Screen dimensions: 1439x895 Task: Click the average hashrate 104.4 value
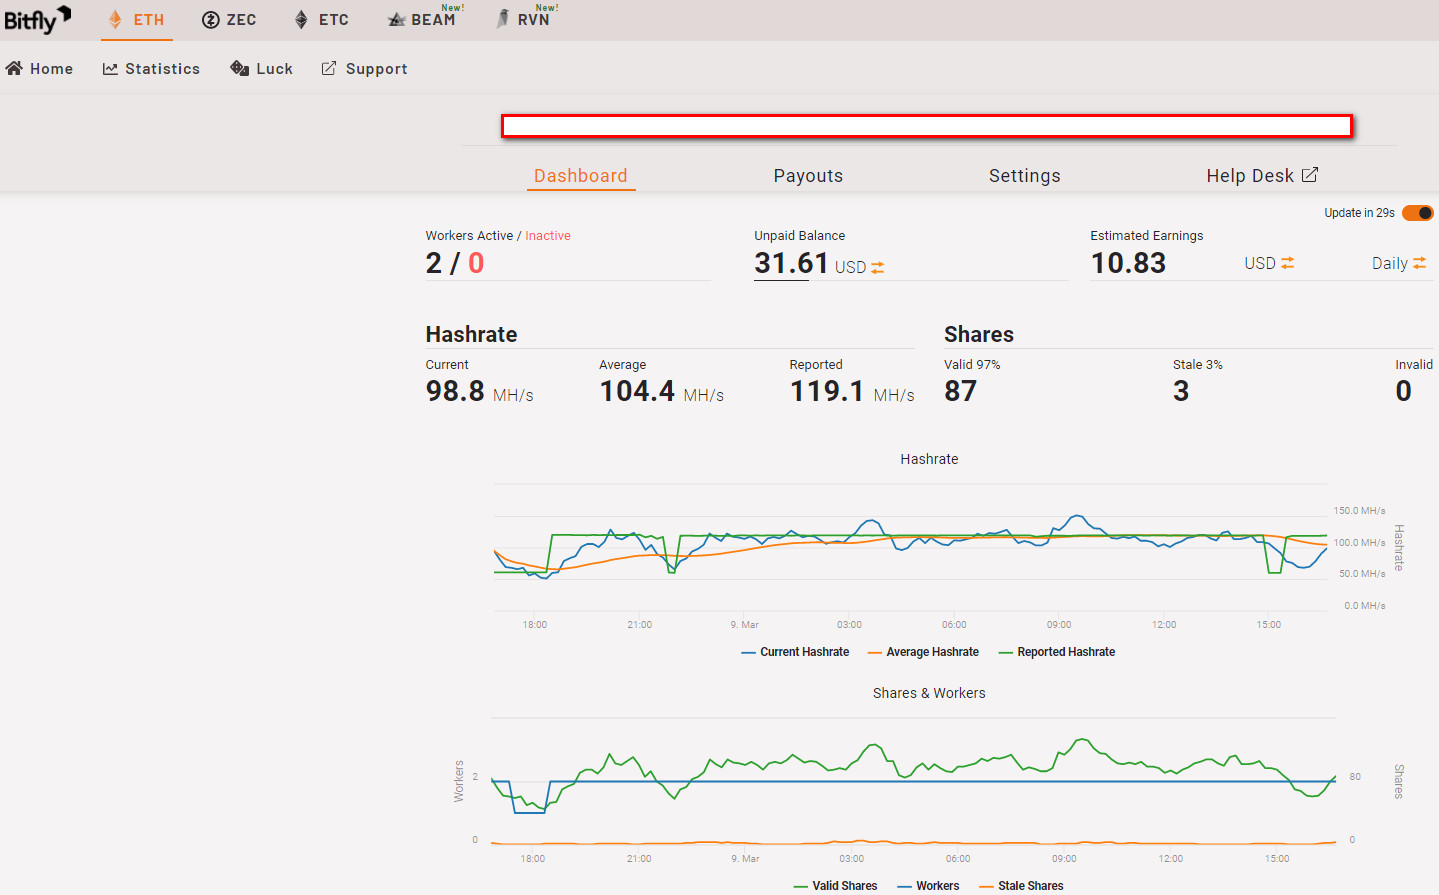click(x=637, y=391)
